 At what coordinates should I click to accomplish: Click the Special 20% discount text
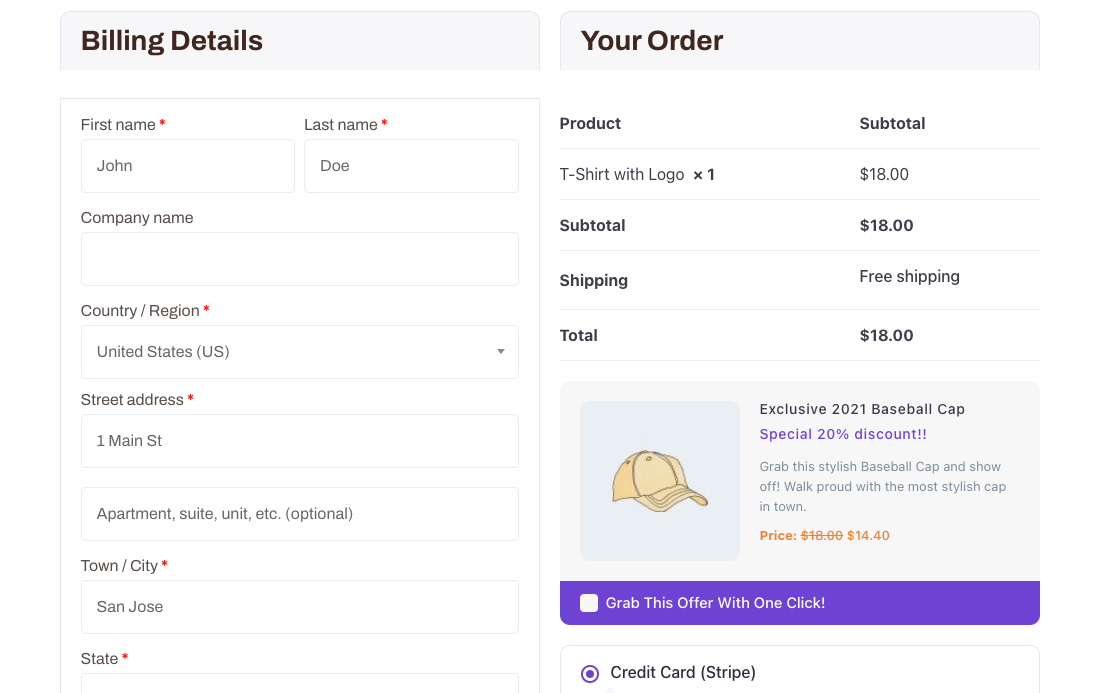(843, 435)
